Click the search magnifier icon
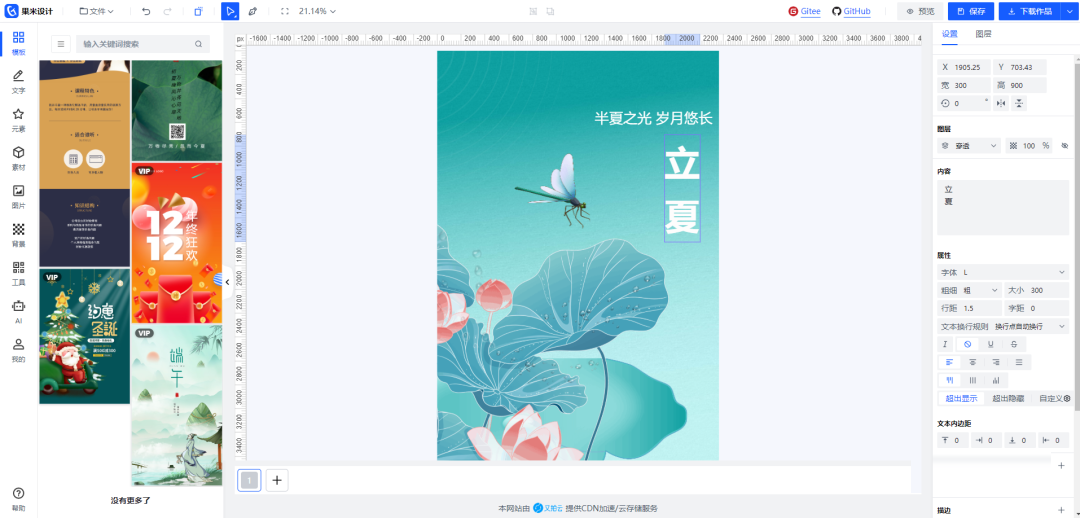 click(198, 43)
